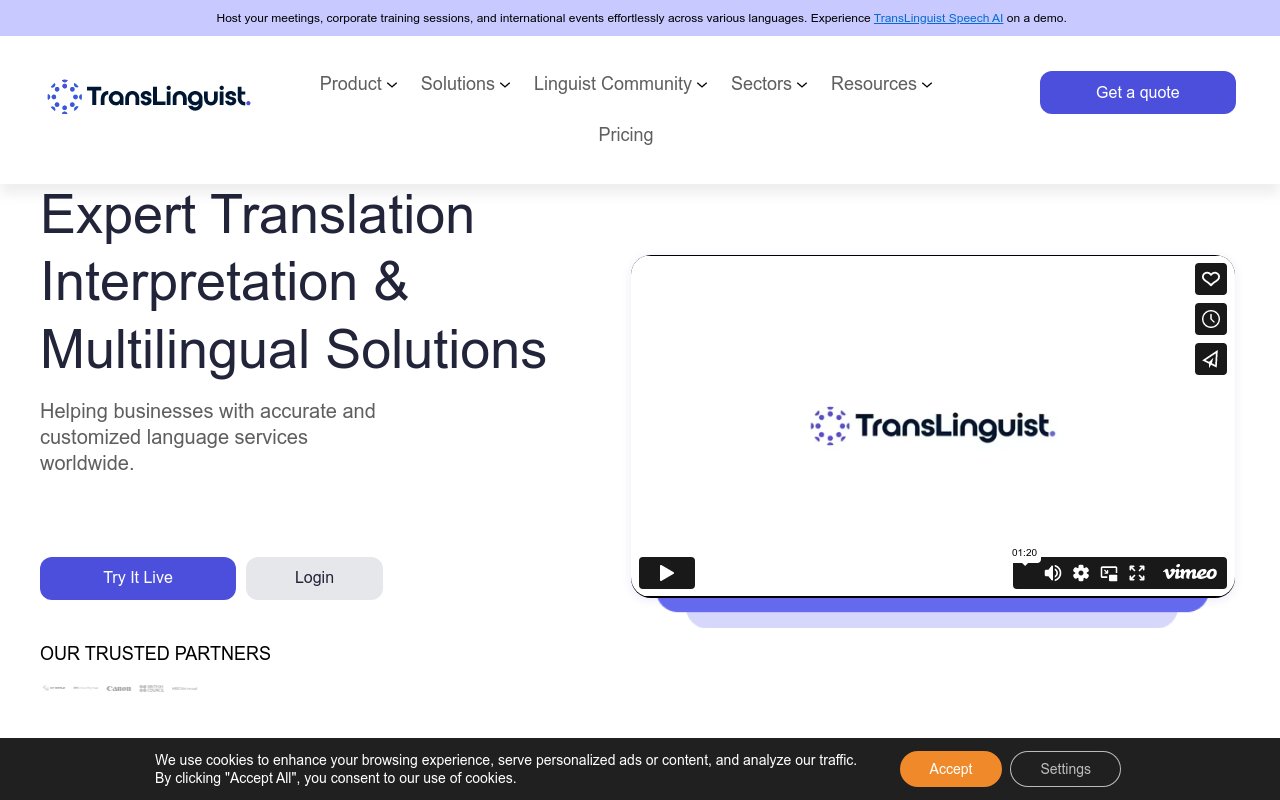
Task: Click the video thumbnail TransLinguist logo
Action: point(933,426)
